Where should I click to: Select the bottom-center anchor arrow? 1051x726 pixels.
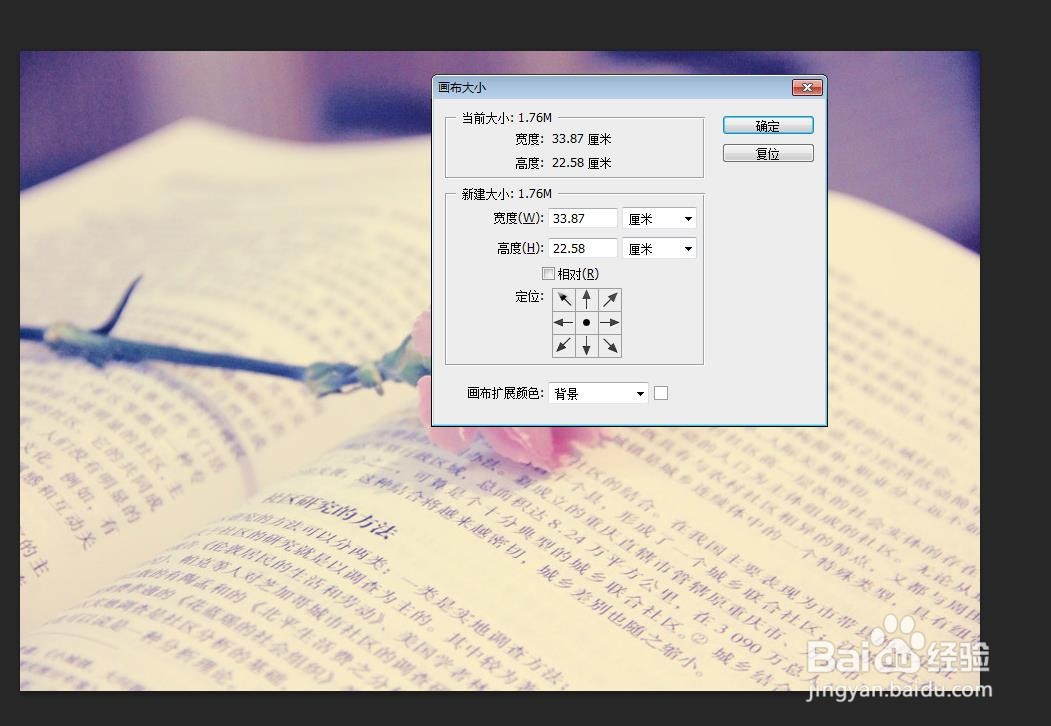[x=586, y=346]
